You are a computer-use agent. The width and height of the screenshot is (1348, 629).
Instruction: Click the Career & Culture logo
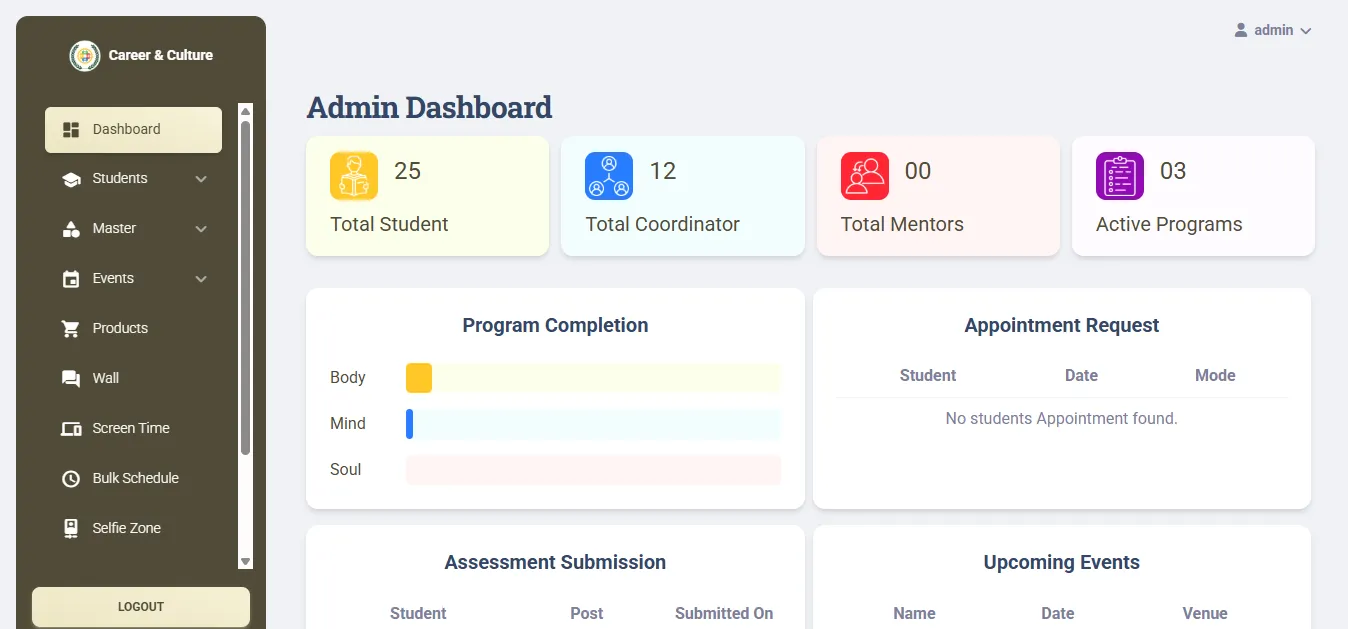tap(140, 55)
